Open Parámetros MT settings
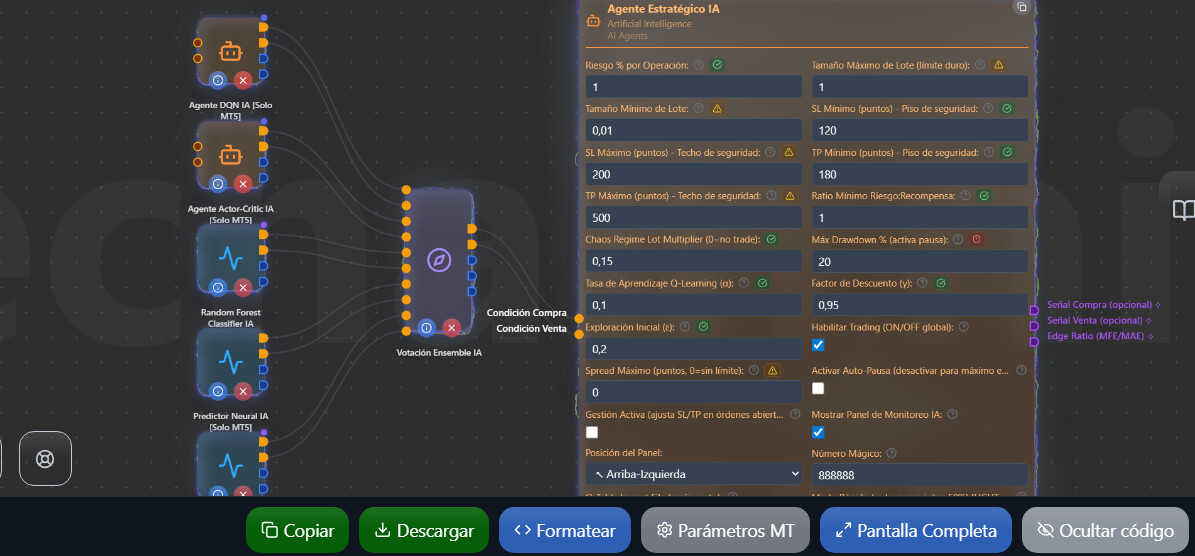This screenshot has height=556, width=1195. (725, 531)
